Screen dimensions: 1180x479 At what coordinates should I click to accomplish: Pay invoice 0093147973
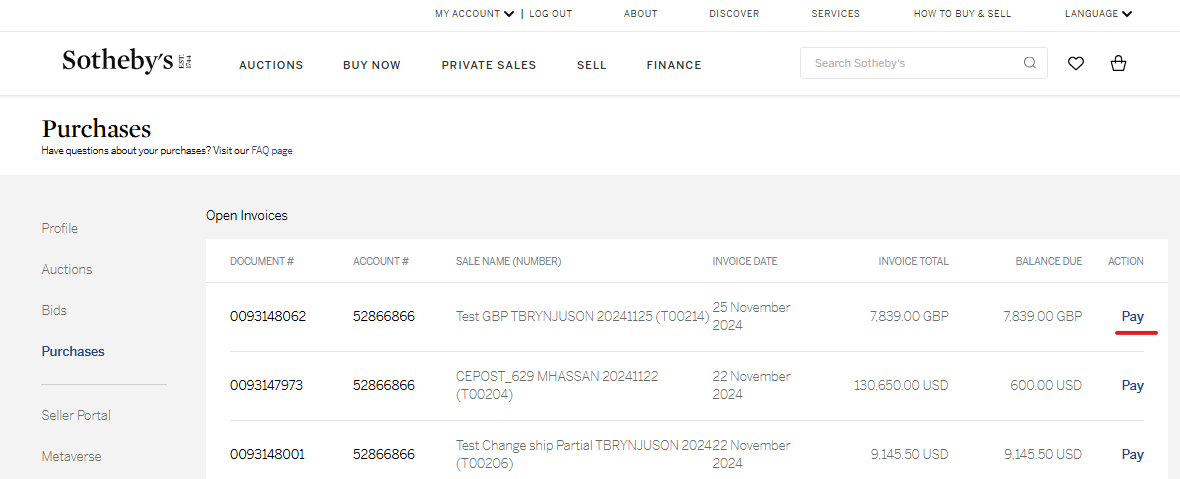tap(1133, 386)
